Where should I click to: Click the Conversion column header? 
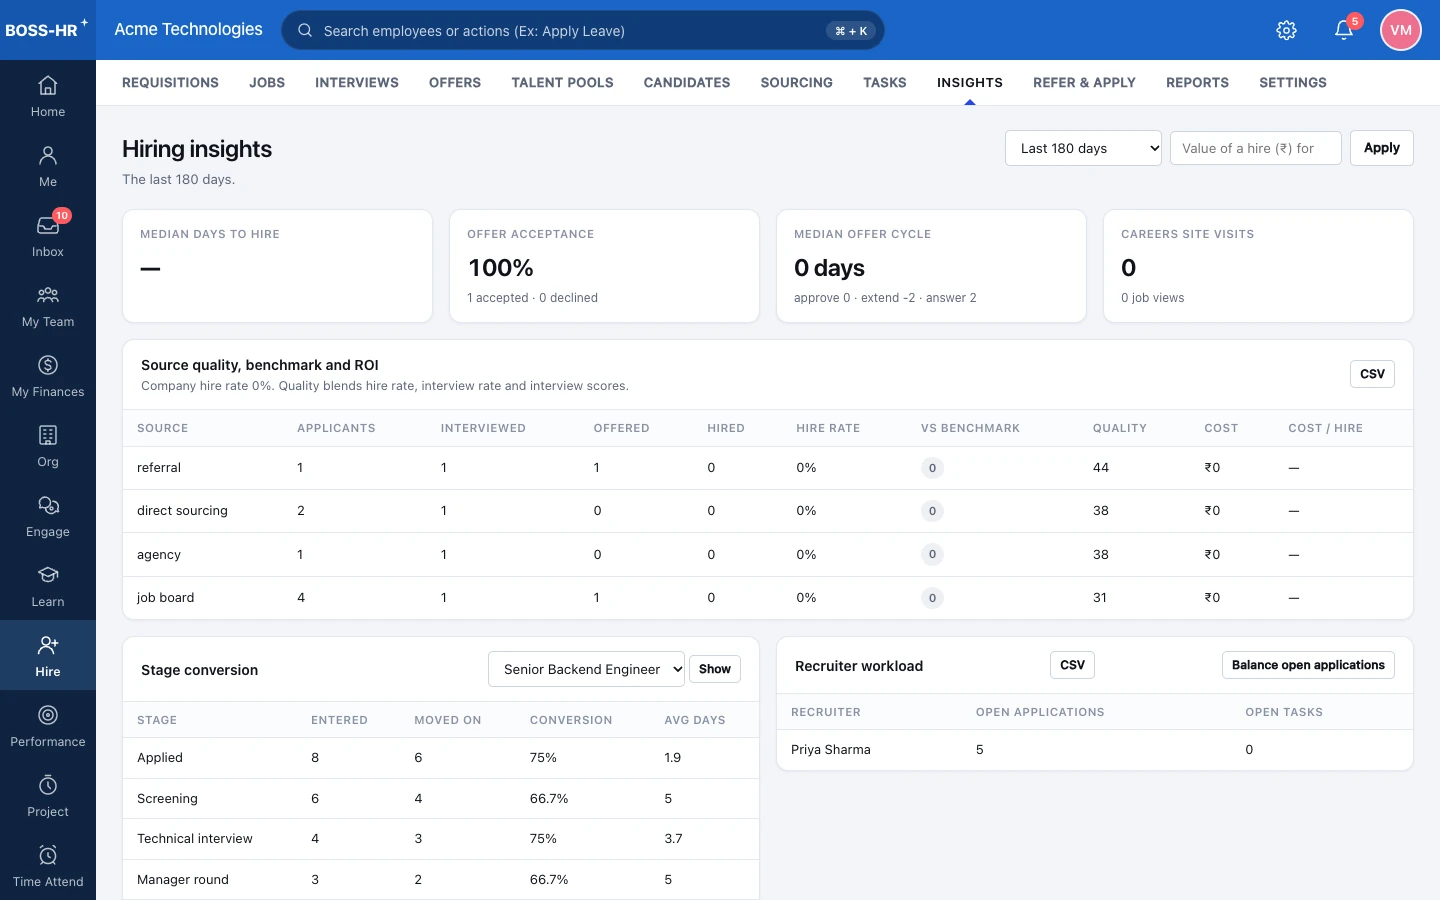571,720
